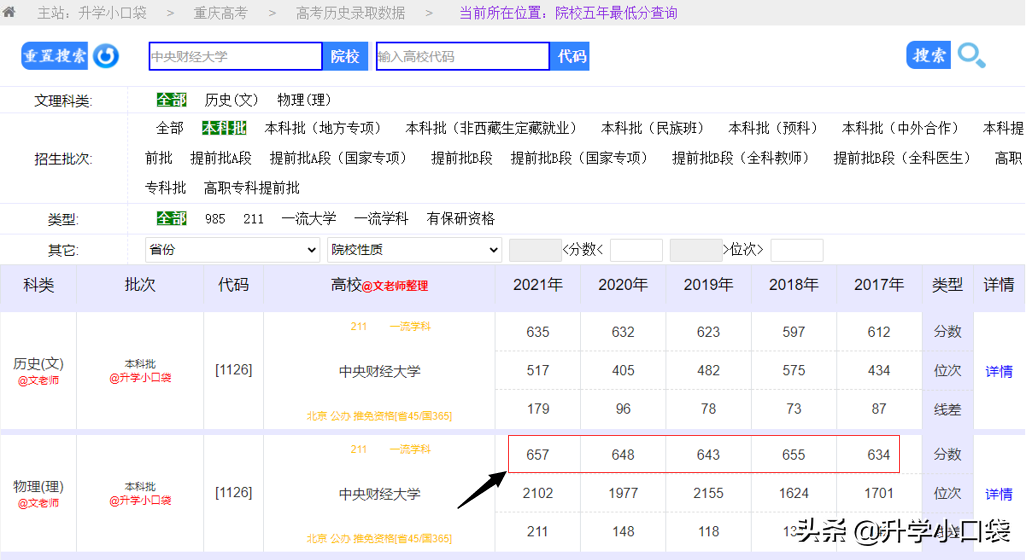
Task: Open 高考历史录取数据 breadcrumb link
Action: coord(350,13)
